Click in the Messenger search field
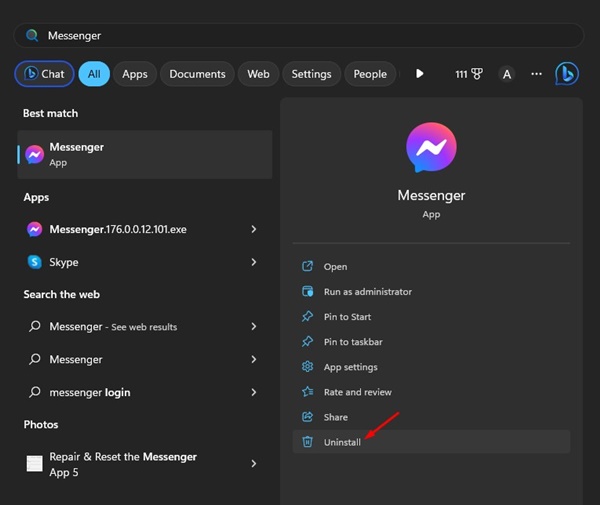 [x=300, y=35]
